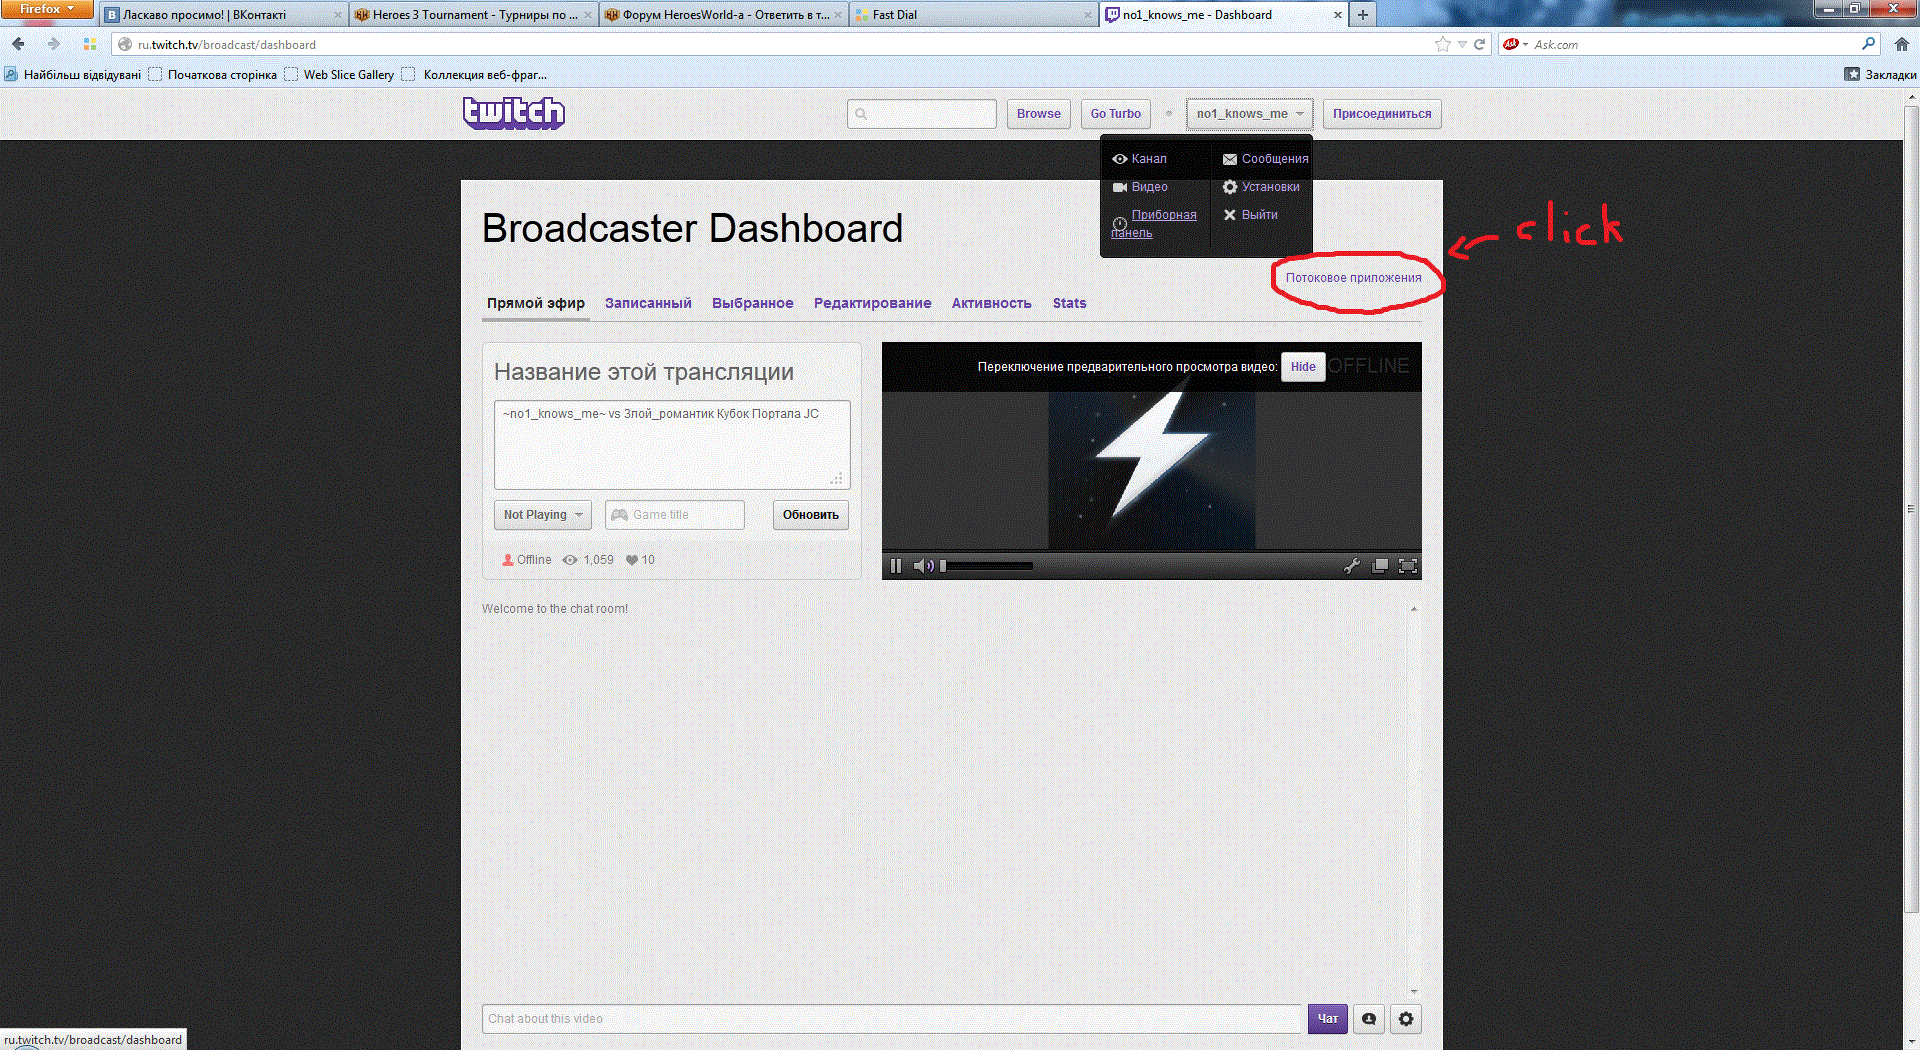Screen dimensions: 1920x1050
Task: Click the Go Turbo button
Action: tap(1116, 114)
